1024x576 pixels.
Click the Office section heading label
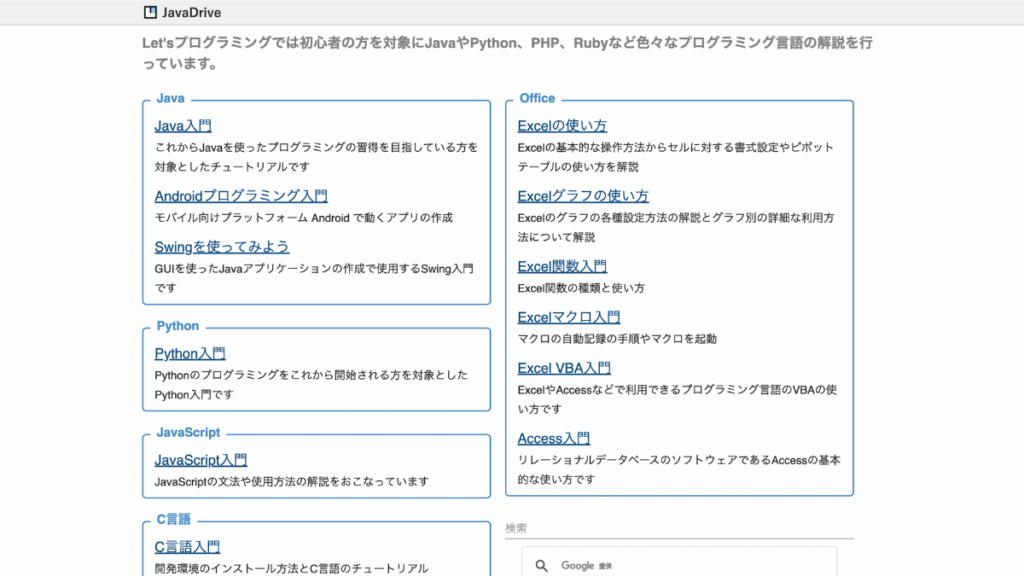pos(536,98)
